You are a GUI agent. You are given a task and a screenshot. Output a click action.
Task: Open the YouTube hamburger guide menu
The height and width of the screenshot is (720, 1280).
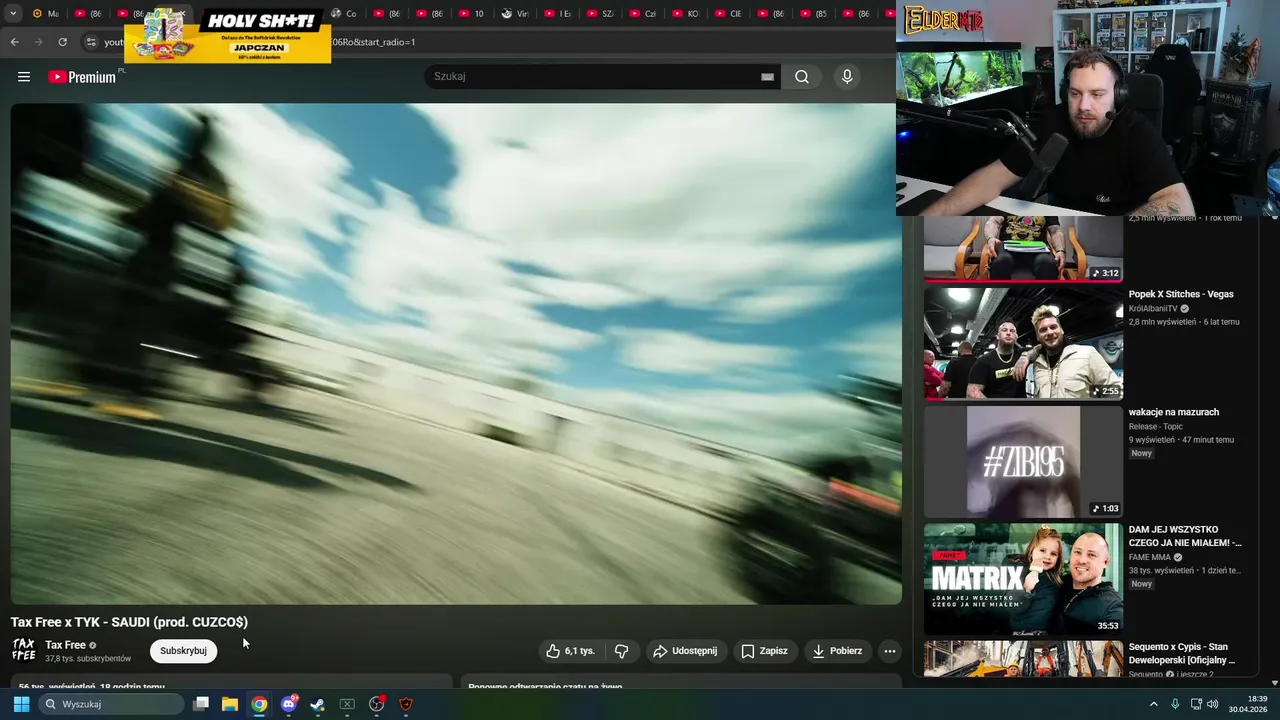24,77
